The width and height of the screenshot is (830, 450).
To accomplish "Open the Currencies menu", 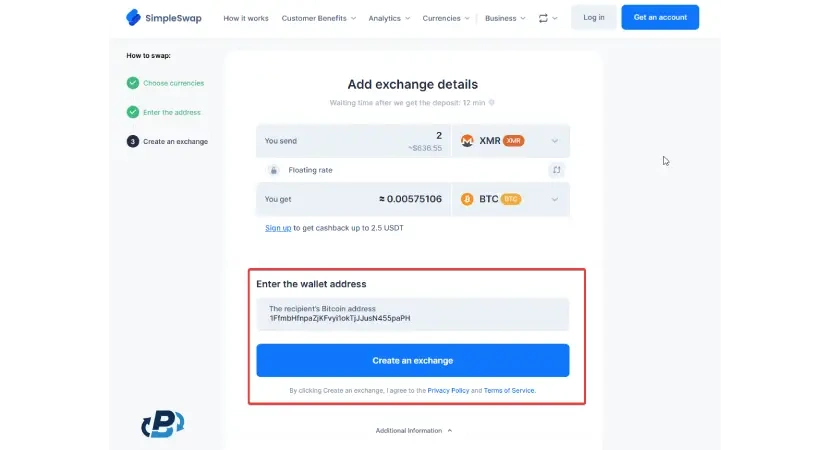I will click(x=446, y=18).
